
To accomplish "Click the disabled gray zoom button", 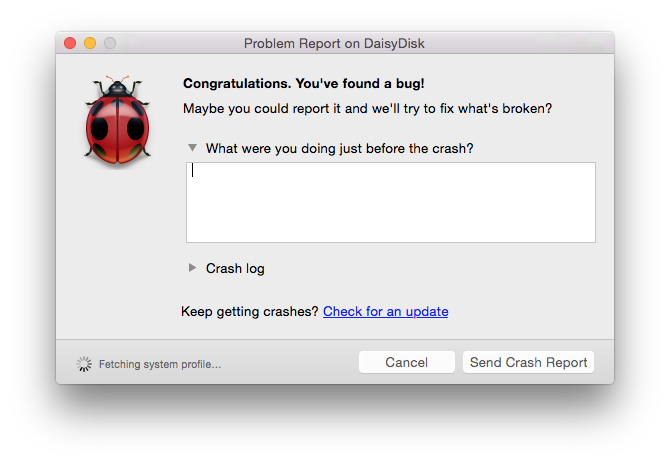I will [x=110, y=43].
